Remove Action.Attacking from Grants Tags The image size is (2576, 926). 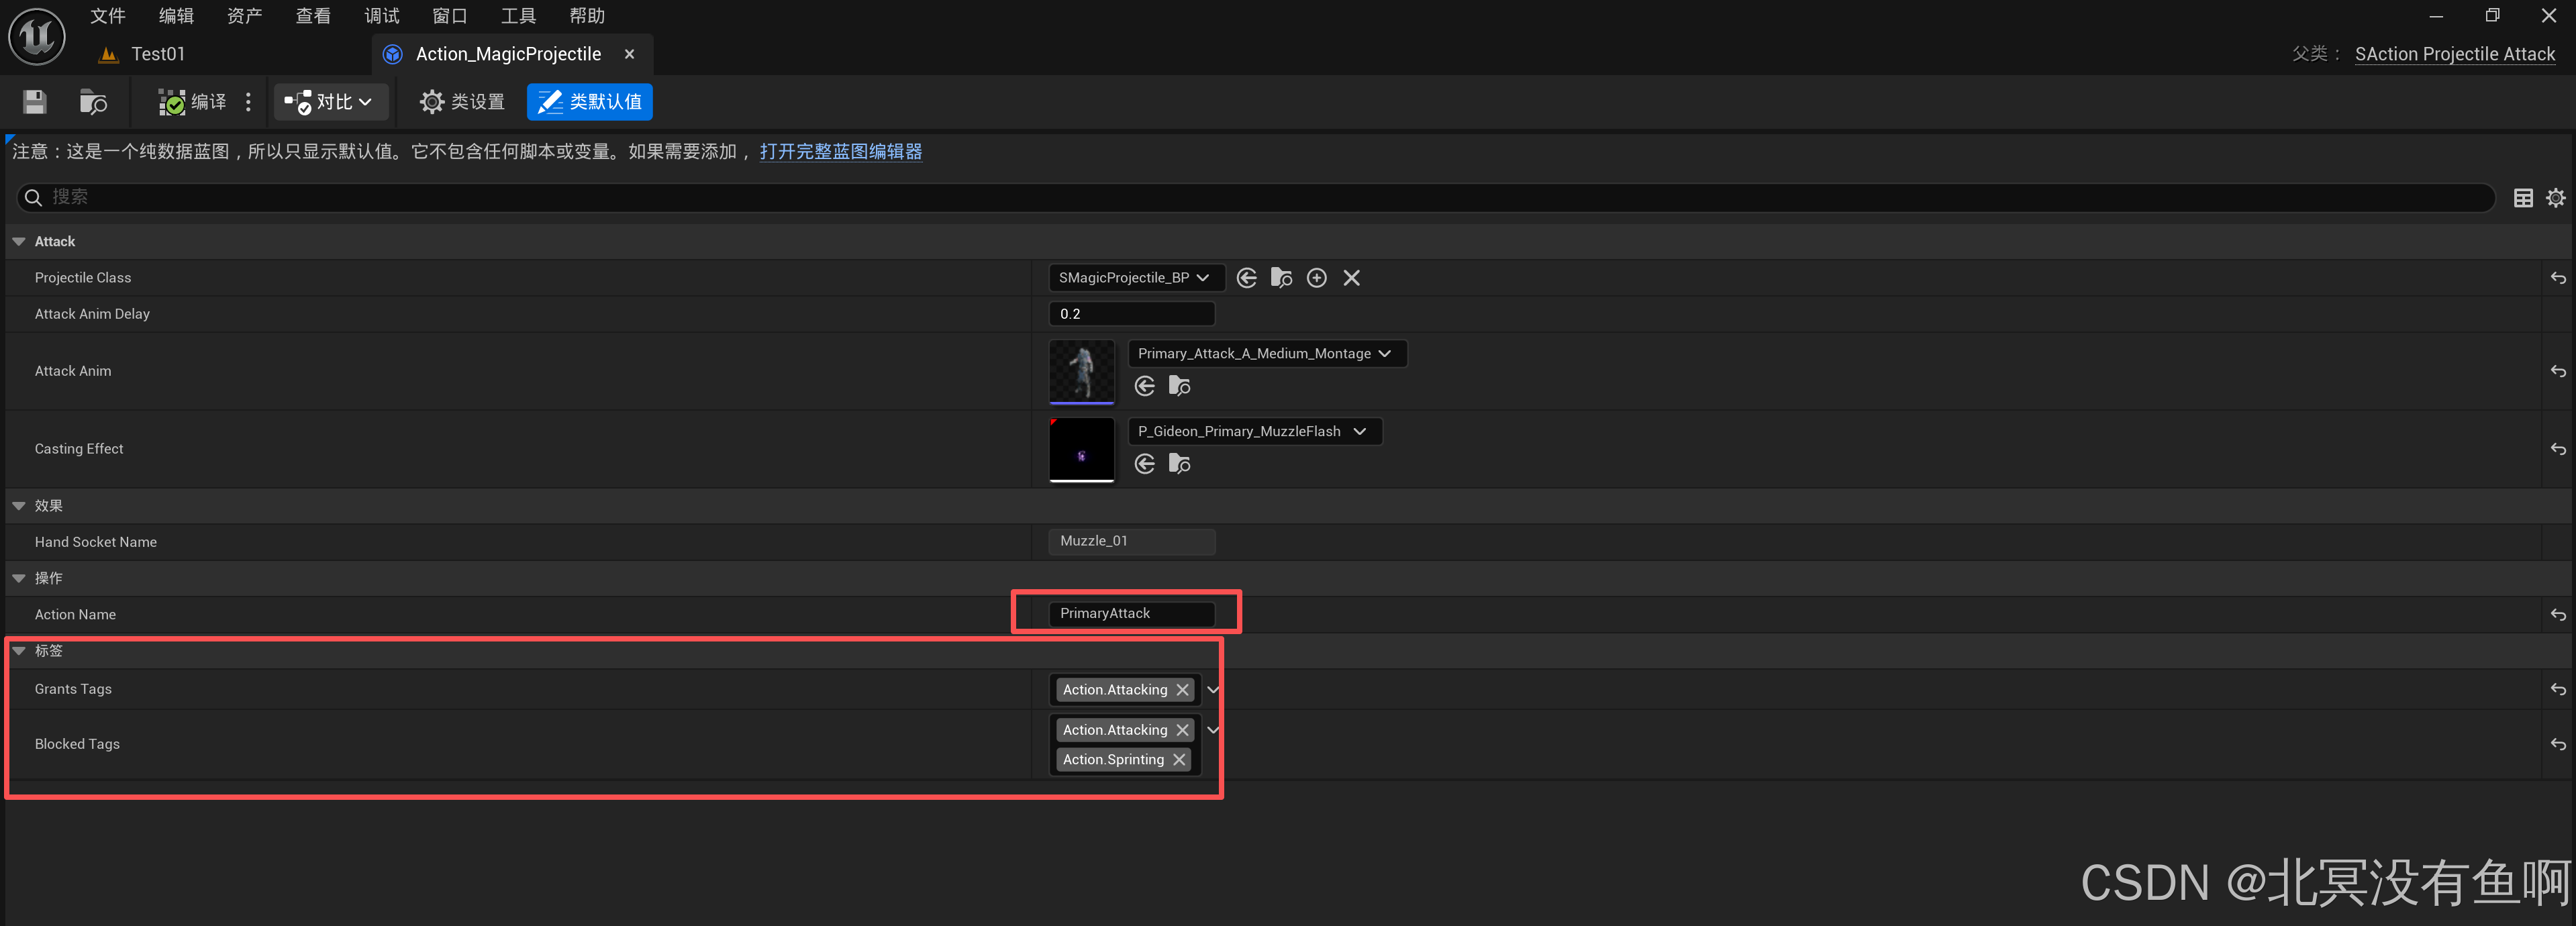[x=1182, y=690]
